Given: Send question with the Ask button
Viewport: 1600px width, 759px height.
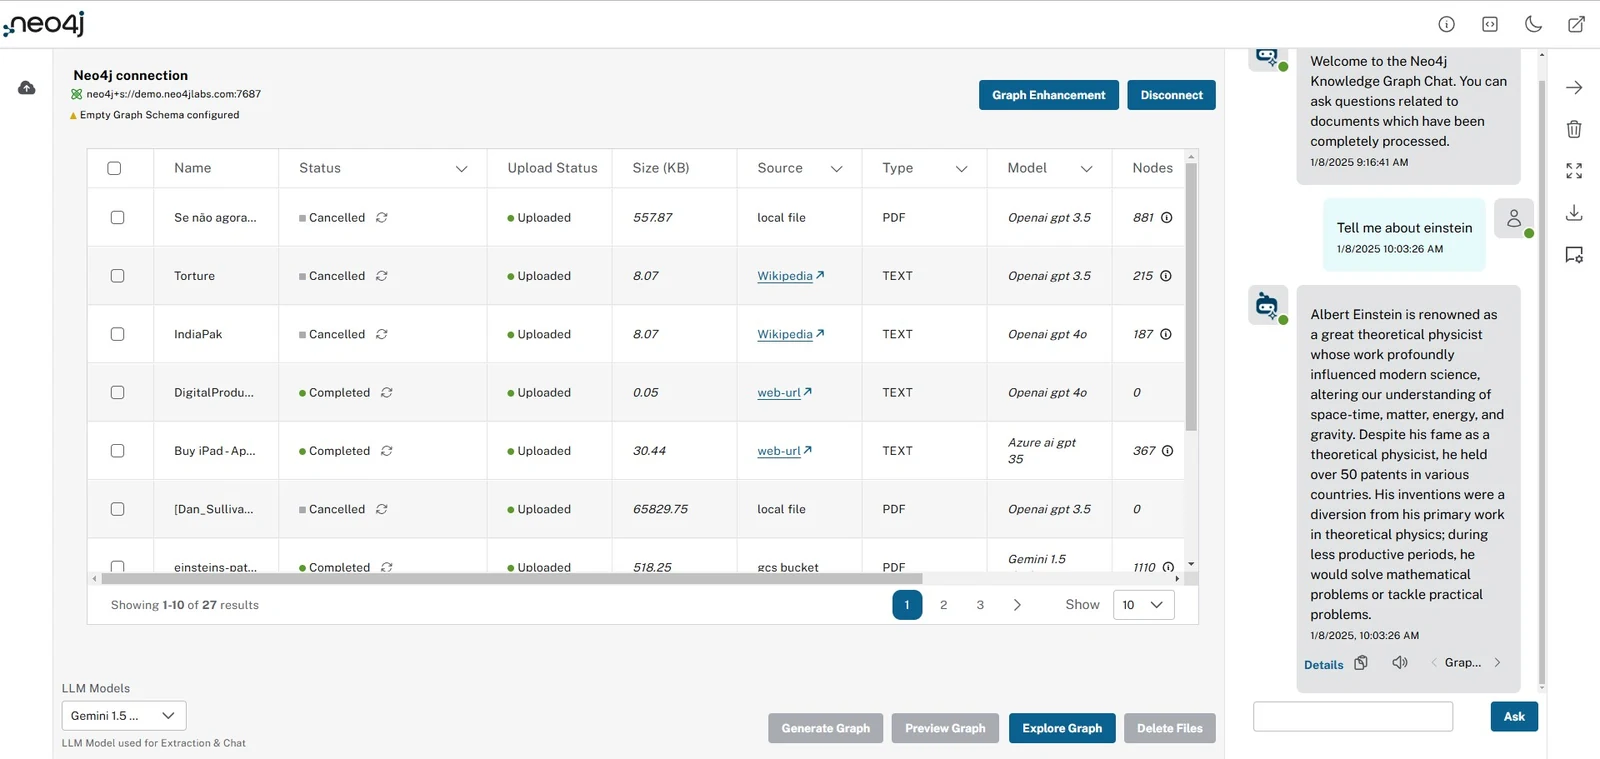Looking at the screenshot, I should [1514, 716].
